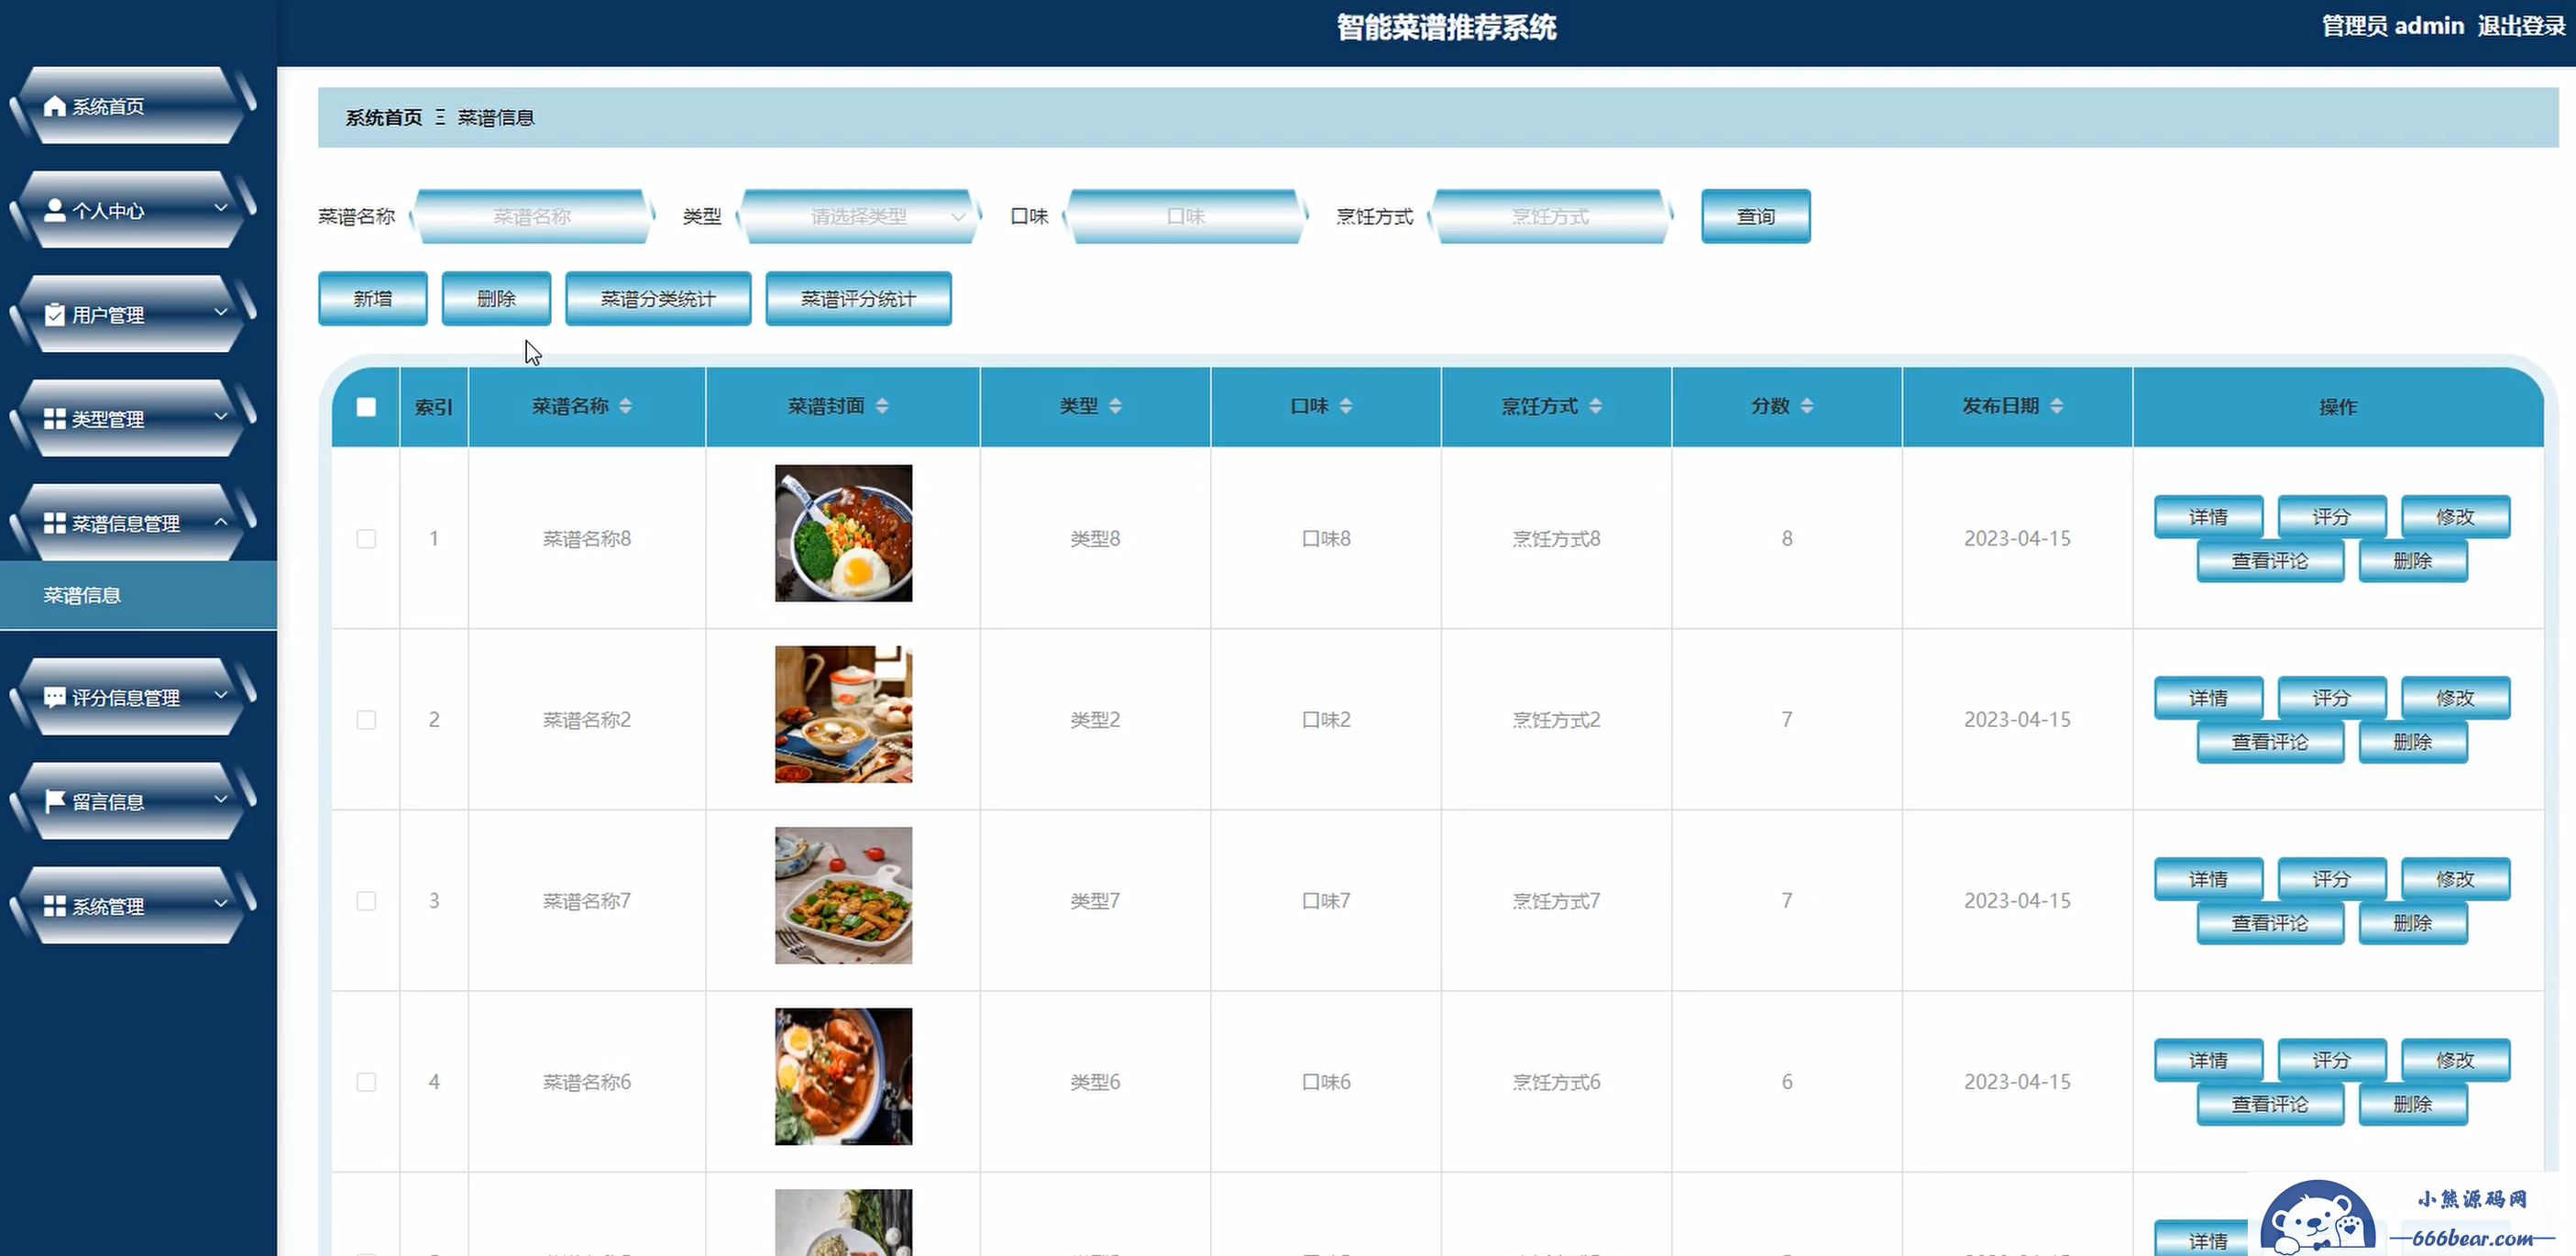The image size is (2576, 1256).
Task: Click the grid icon beside 类型管理
Action: (55, 419)
